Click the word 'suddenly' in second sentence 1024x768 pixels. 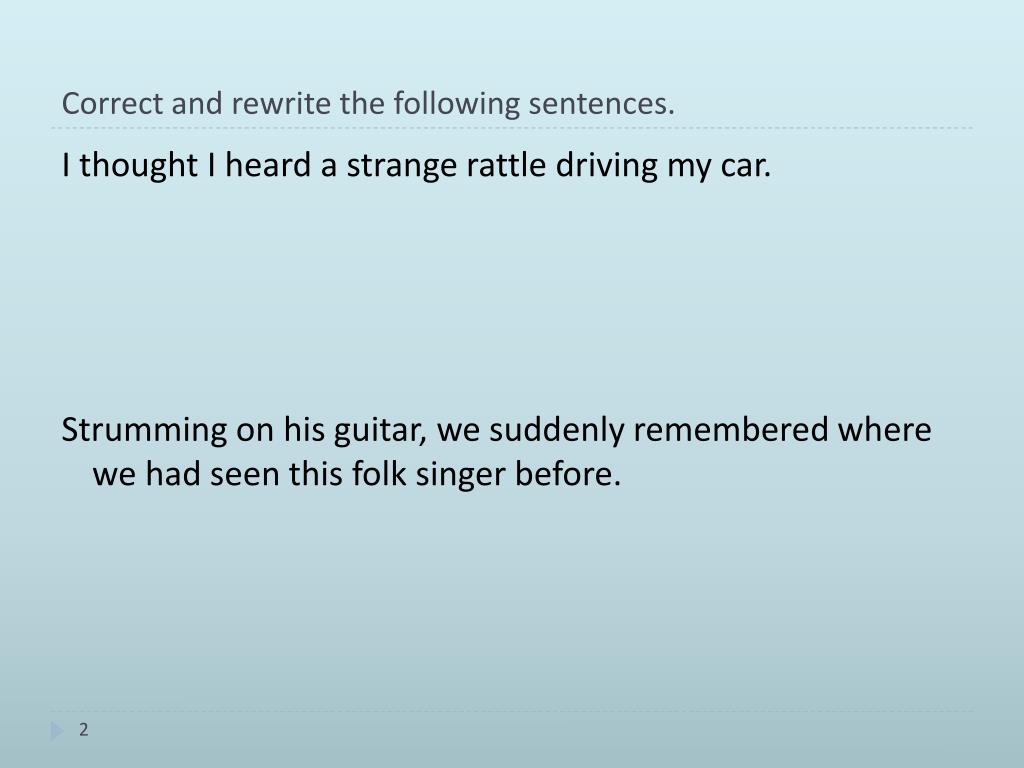[556, 431]
